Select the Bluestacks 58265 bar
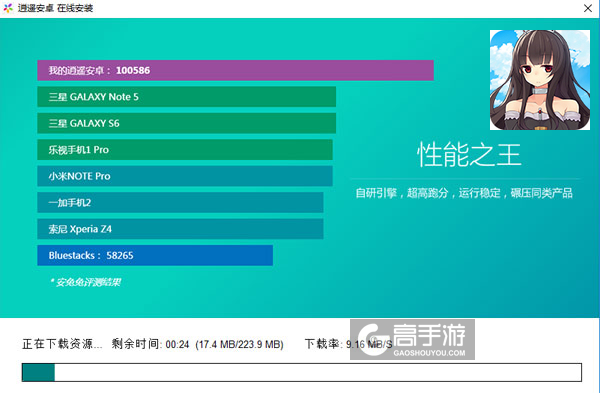 click(x=155, y=255)
